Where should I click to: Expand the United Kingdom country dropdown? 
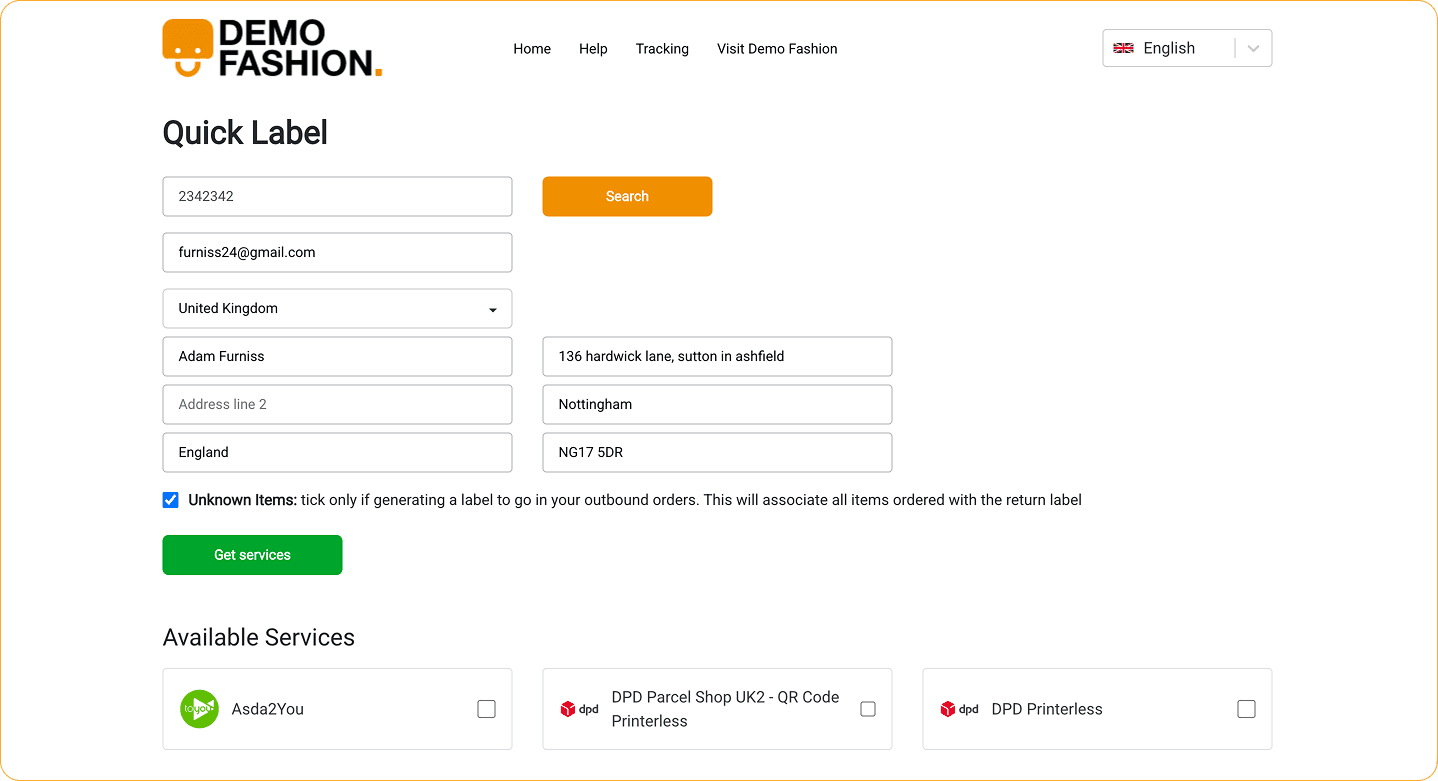337,309
